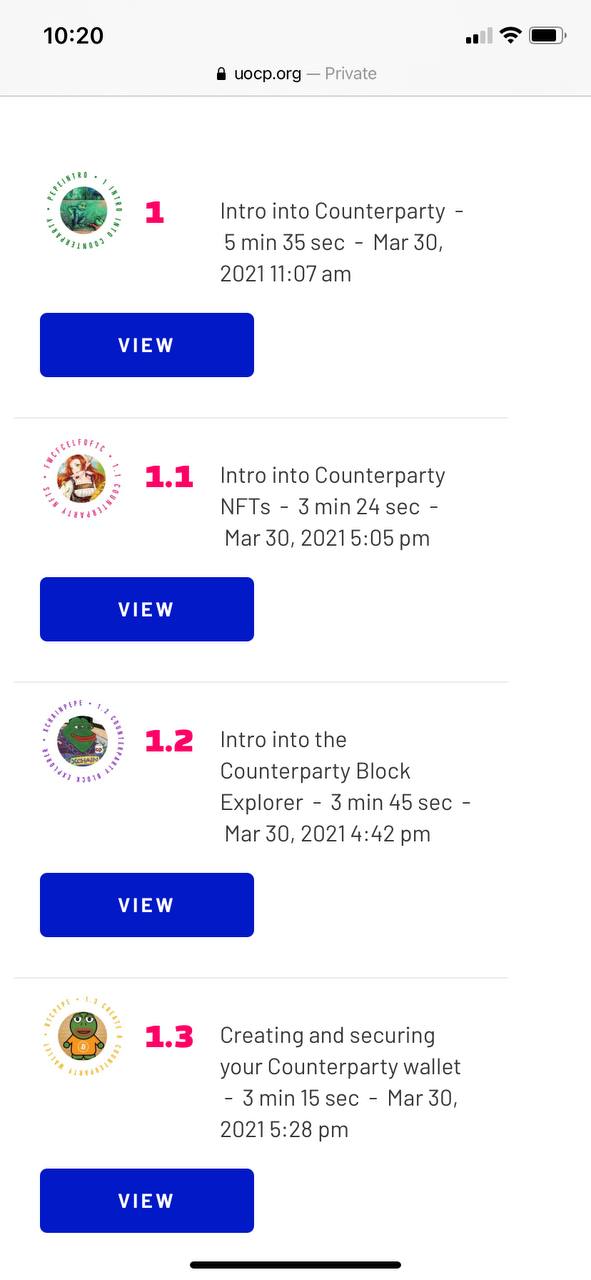Tap the lock icon in address bar

222,74
